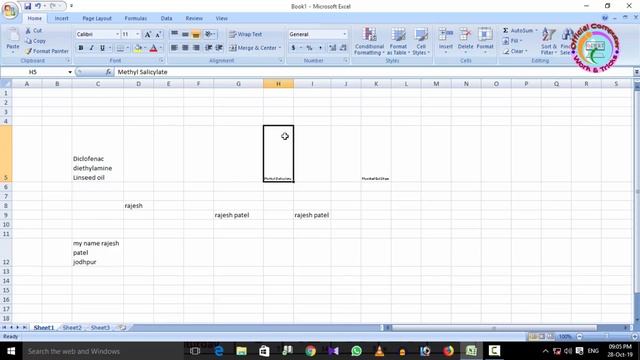The width and height of the screenshot is (640, 360).
Task: Open WhatsApp from the Windows taskbar
Action: tap(356, 351)
